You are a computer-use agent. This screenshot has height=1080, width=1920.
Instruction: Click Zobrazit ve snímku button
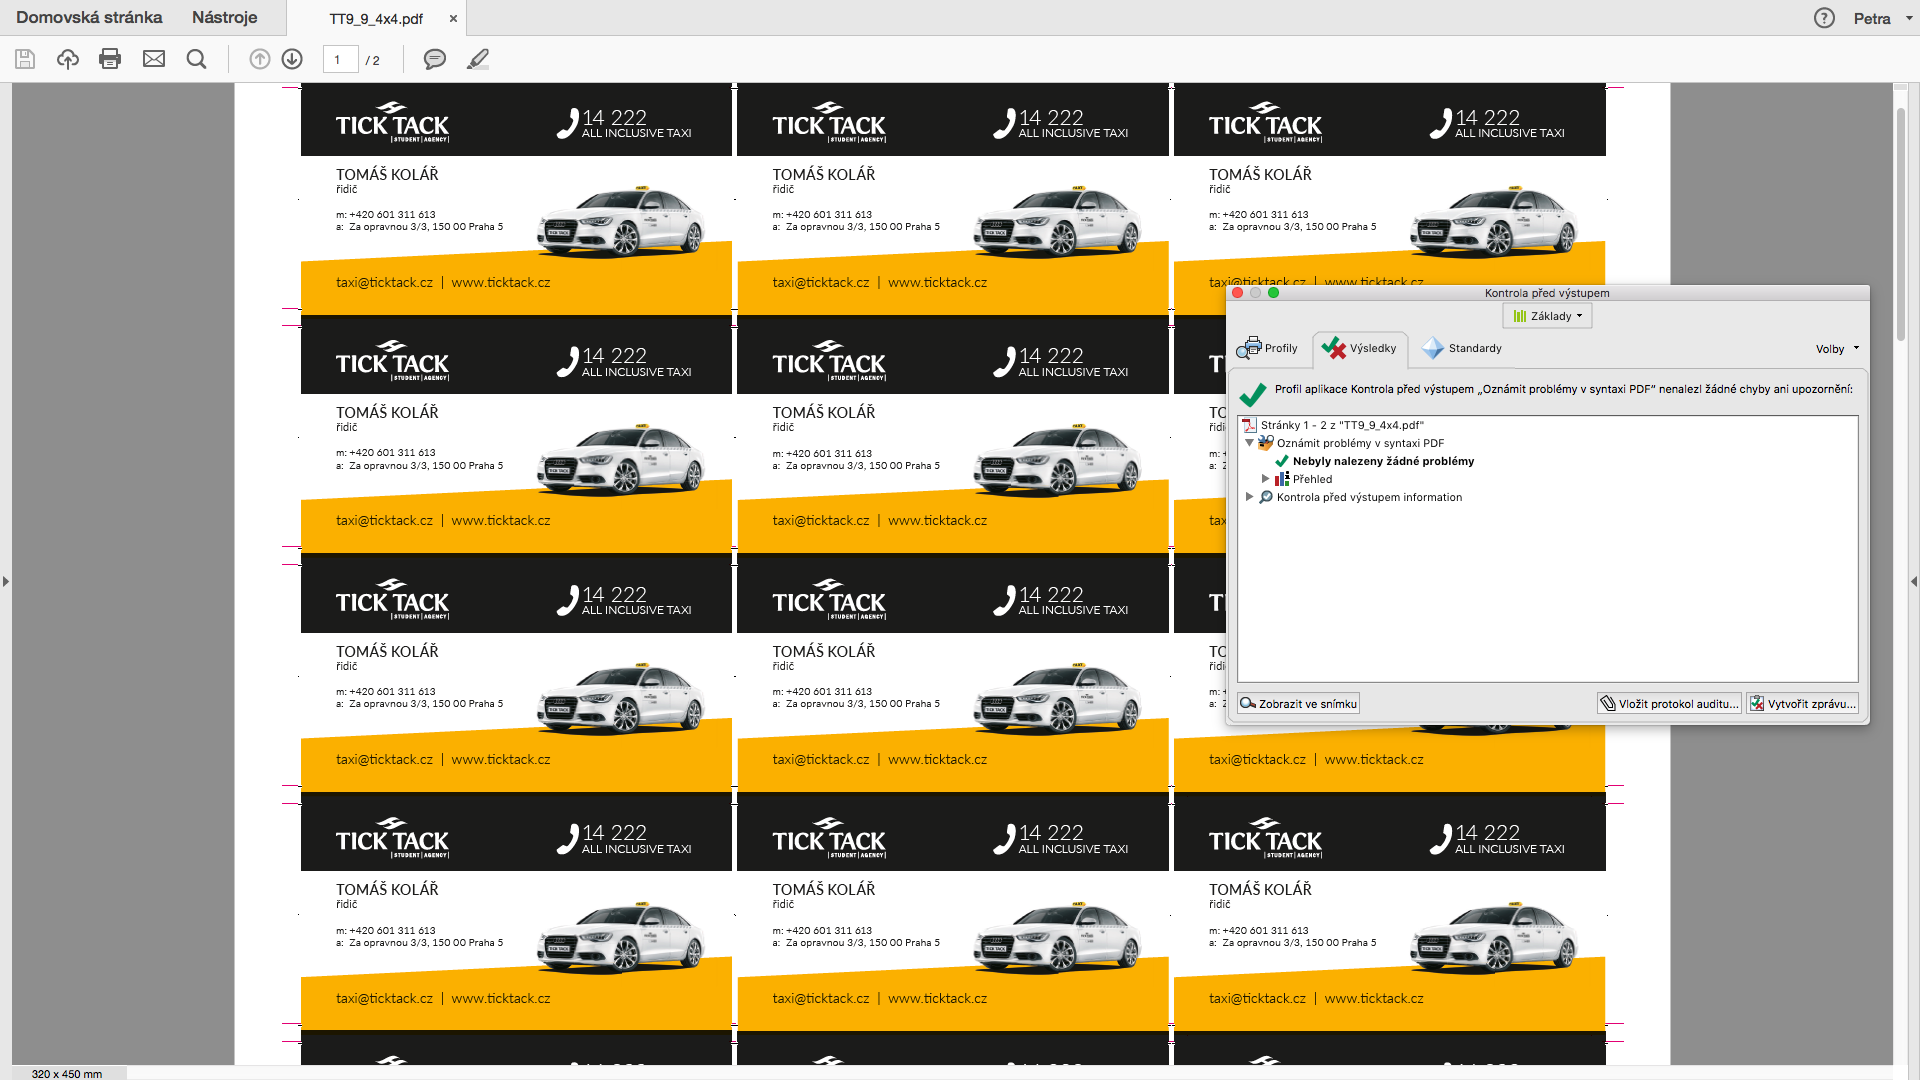[1299, 702]
